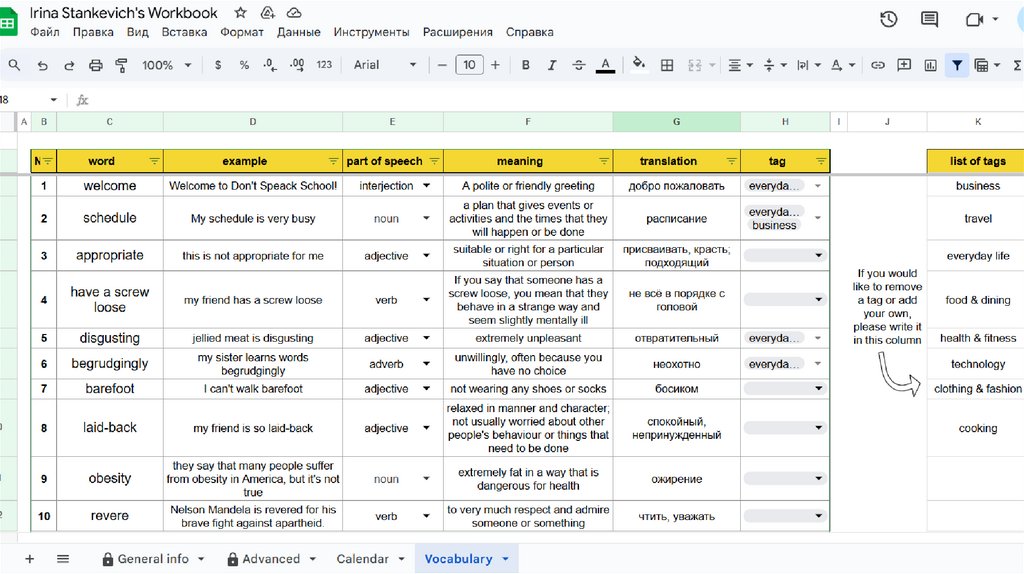Click the font size input field
Image resolution: width=1024 pixels, height=574 pixels.
click(469, 65)
